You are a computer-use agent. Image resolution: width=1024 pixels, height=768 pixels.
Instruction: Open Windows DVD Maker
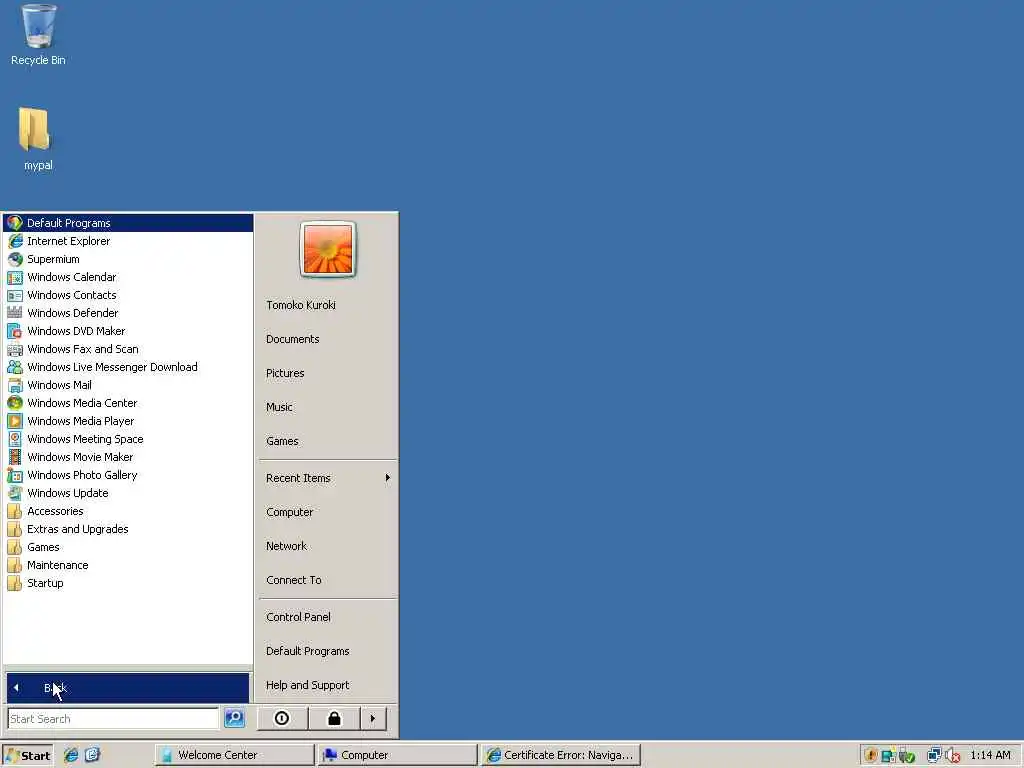coord(128,331)
